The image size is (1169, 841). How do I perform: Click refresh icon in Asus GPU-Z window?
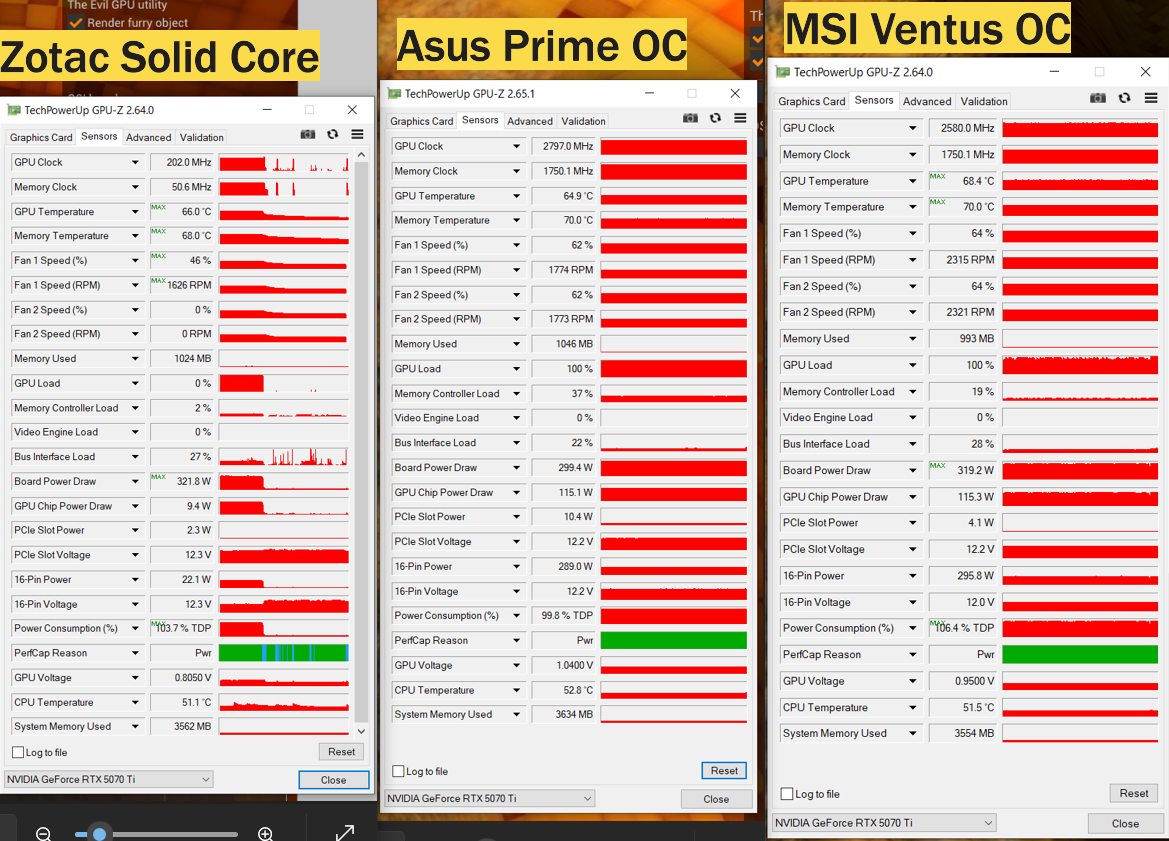tap(715, 118)
